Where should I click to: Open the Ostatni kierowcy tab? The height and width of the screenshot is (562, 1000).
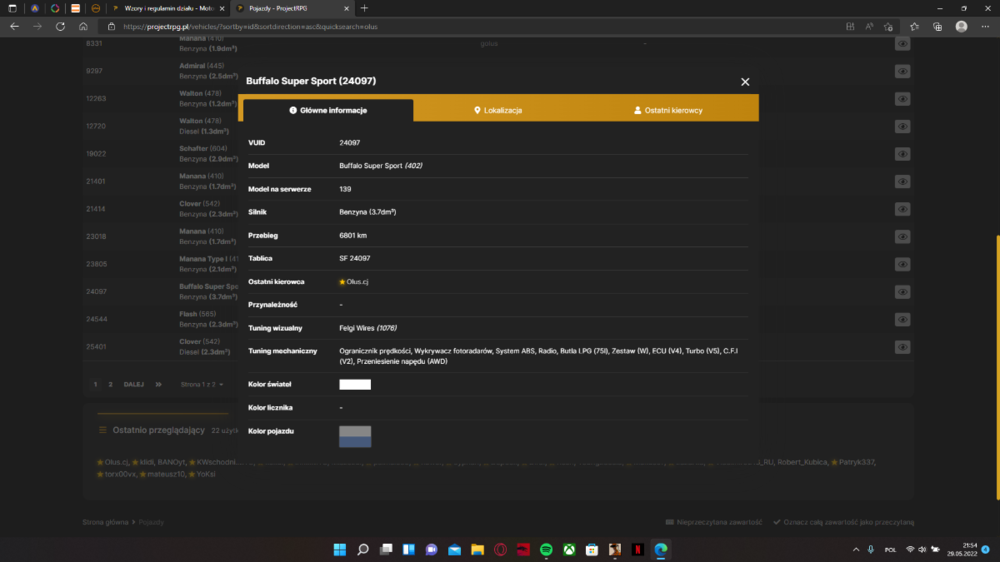(668, 110)
